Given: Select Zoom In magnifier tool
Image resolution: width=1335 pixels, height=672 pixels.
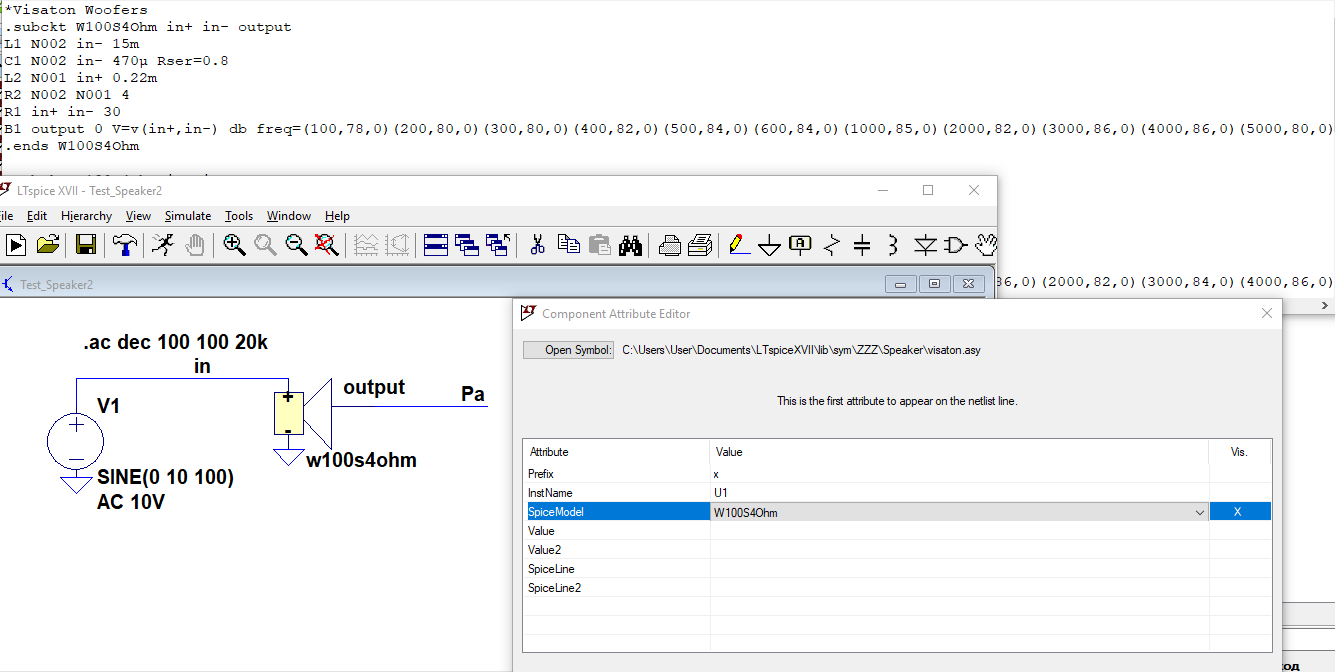Looking at the screenshot, I should pyautogui.click(x=235, y=244).
